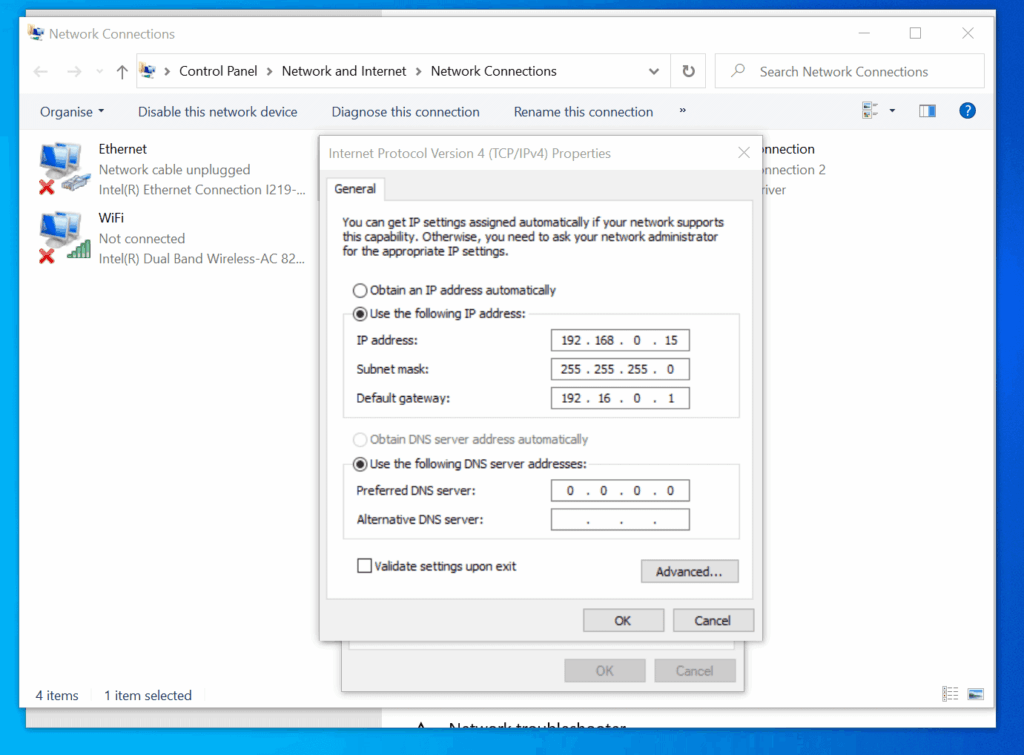The height and width of the screenshot is (755, 1024).
Task: Switch to the General tab
Action: pyautogui.click(x=355, y=189)
